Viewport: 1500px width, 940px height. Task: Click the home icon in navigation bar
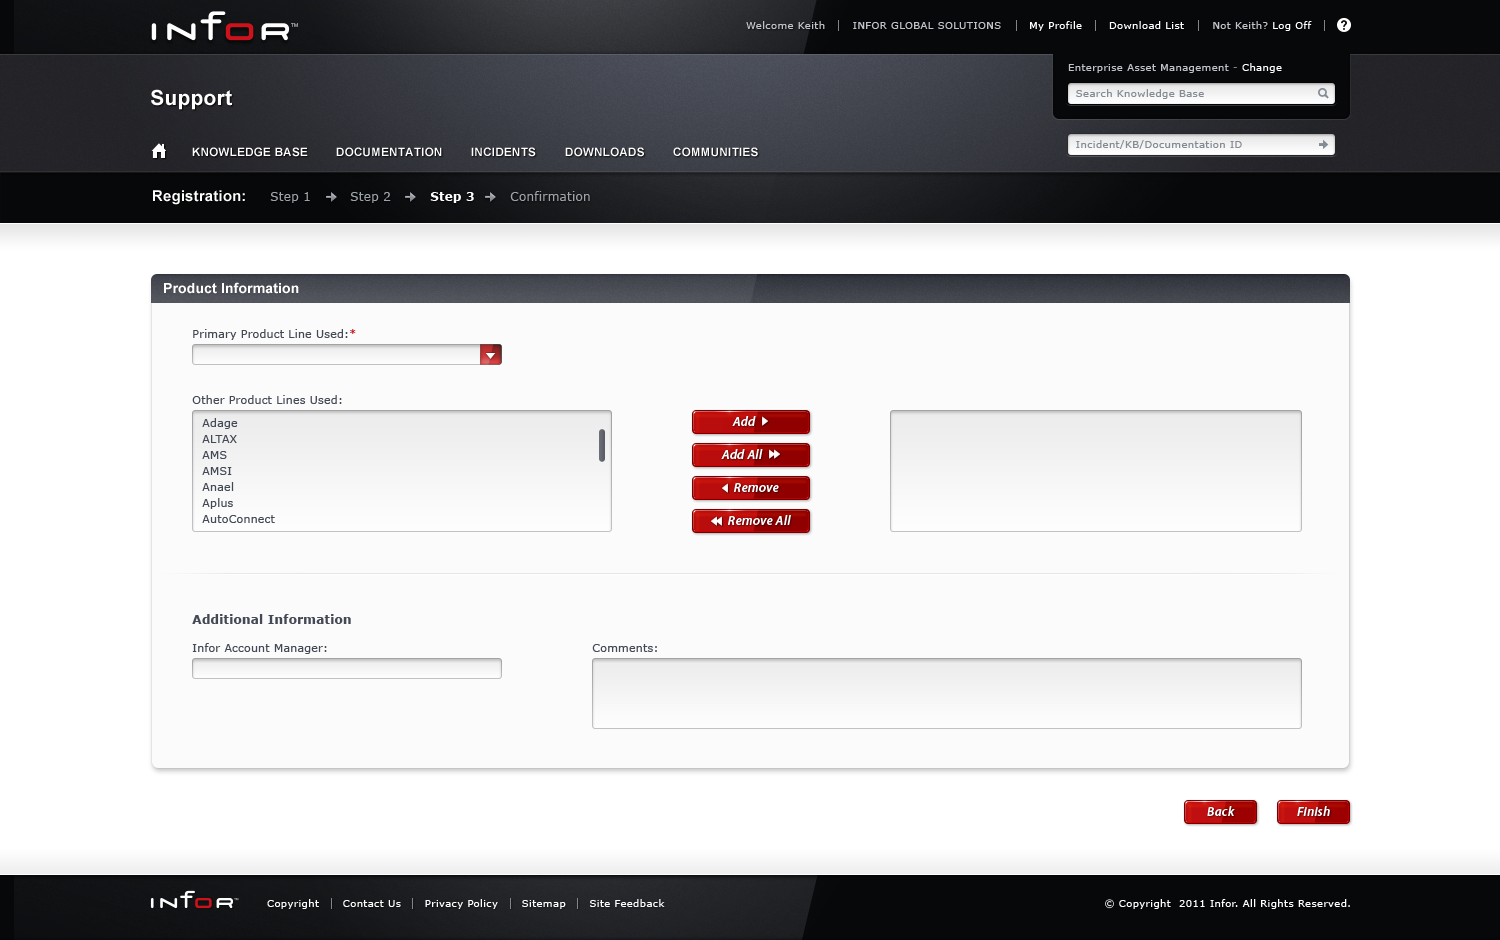[159, 151]
